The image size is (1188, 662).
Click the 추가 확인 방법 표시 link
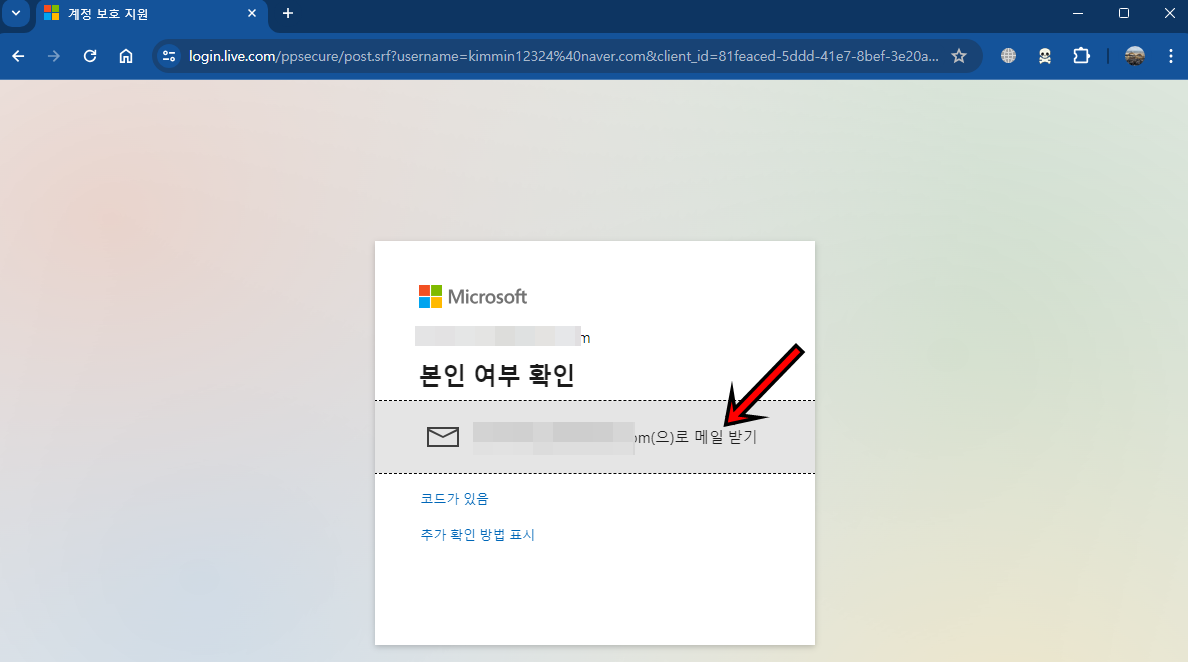click(x=477, y=535)
